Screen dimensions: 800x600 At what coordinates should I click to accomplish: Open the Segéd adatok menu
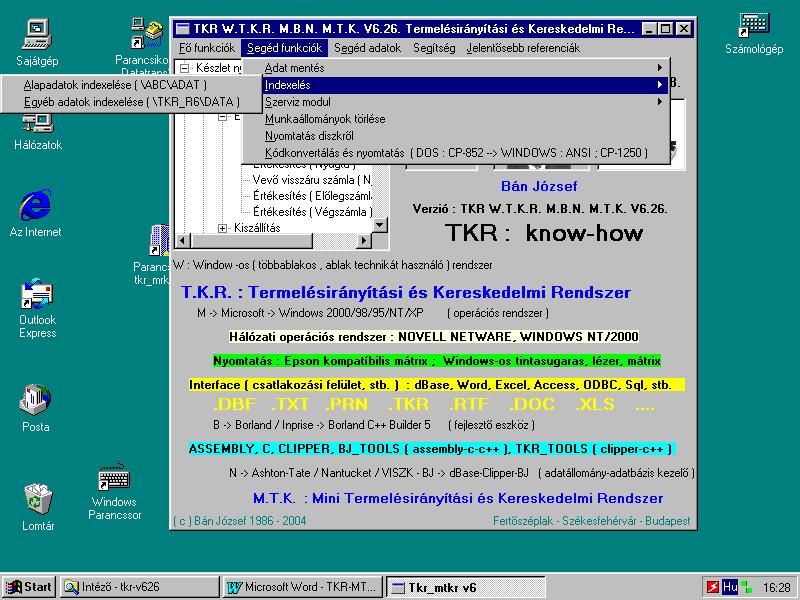point(367,48)
